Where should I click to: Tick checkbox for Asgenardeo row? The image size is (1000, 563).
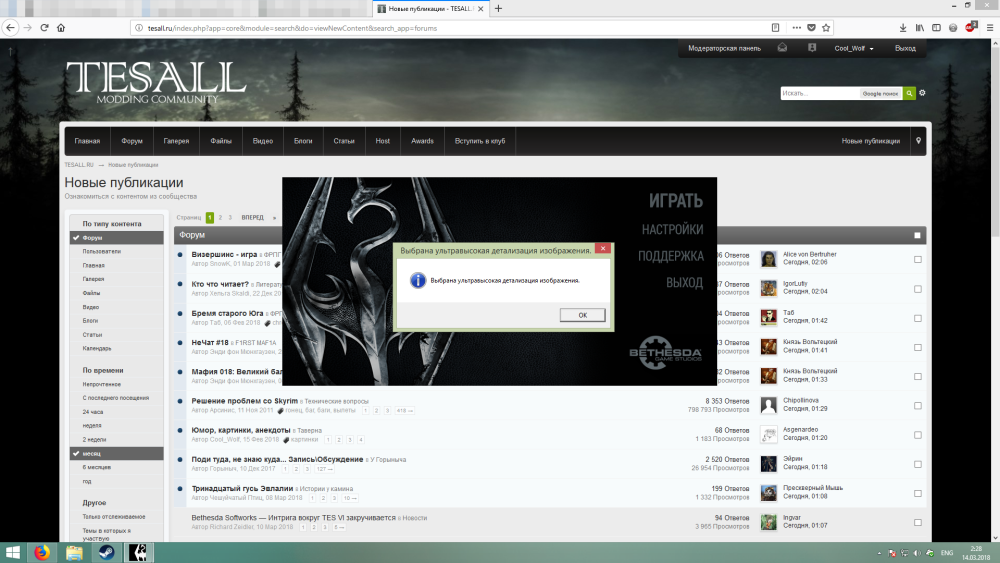point(918,435)
